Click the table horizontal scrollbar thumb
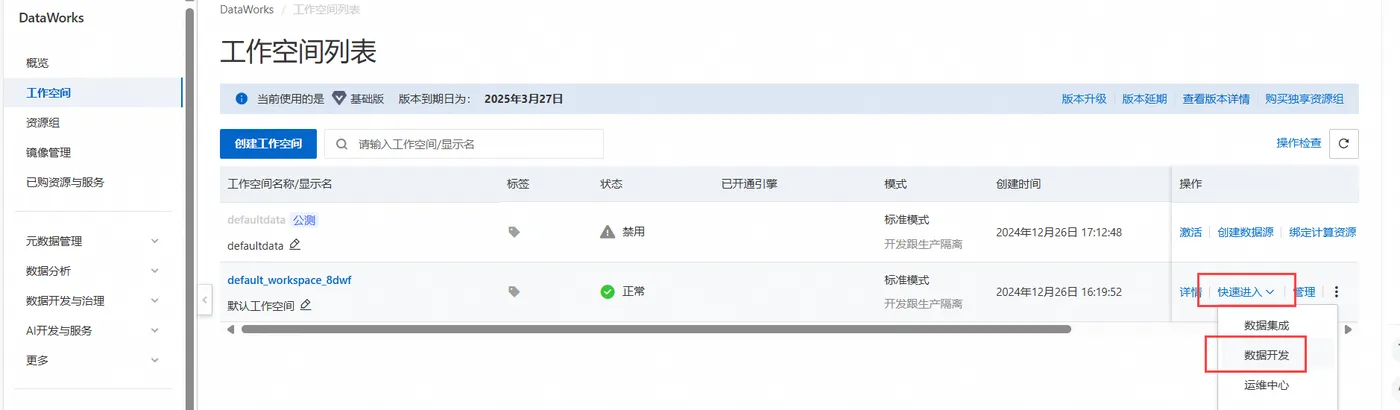 656,329
